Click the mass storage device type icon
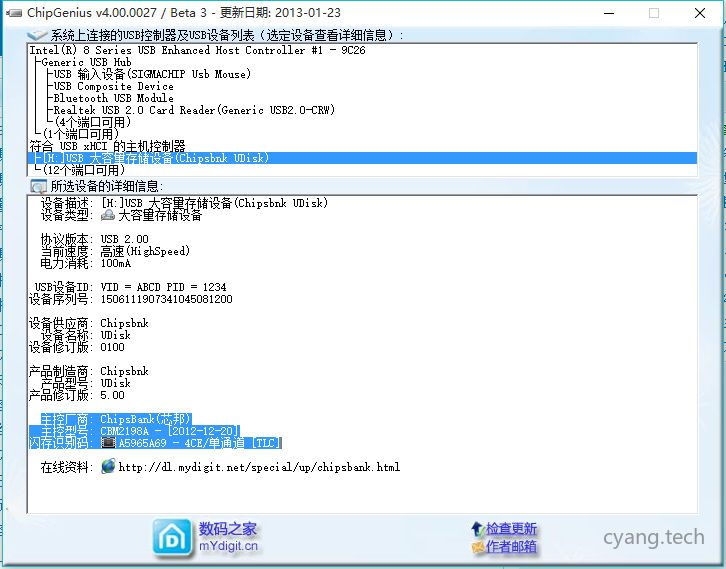This screenshot has height=569, width=726. [x=108, y=215]
